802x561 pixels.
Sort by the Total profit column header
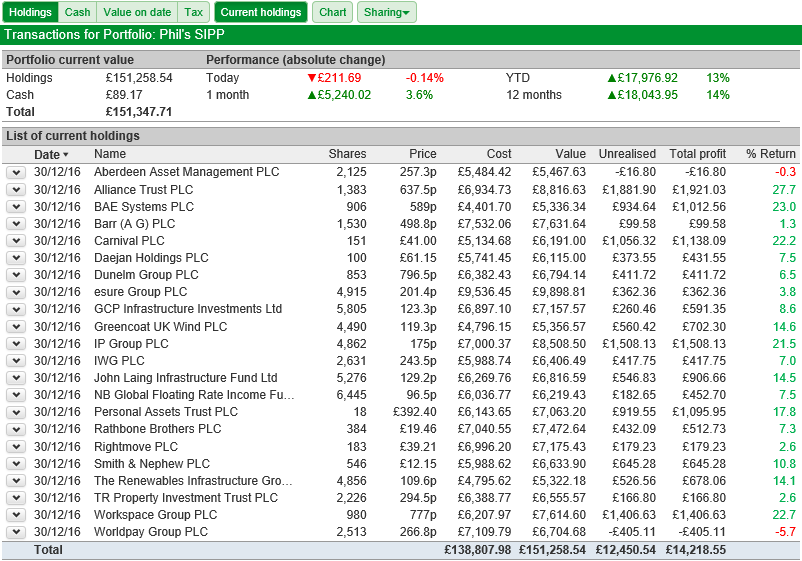click(x=698, y=154)
